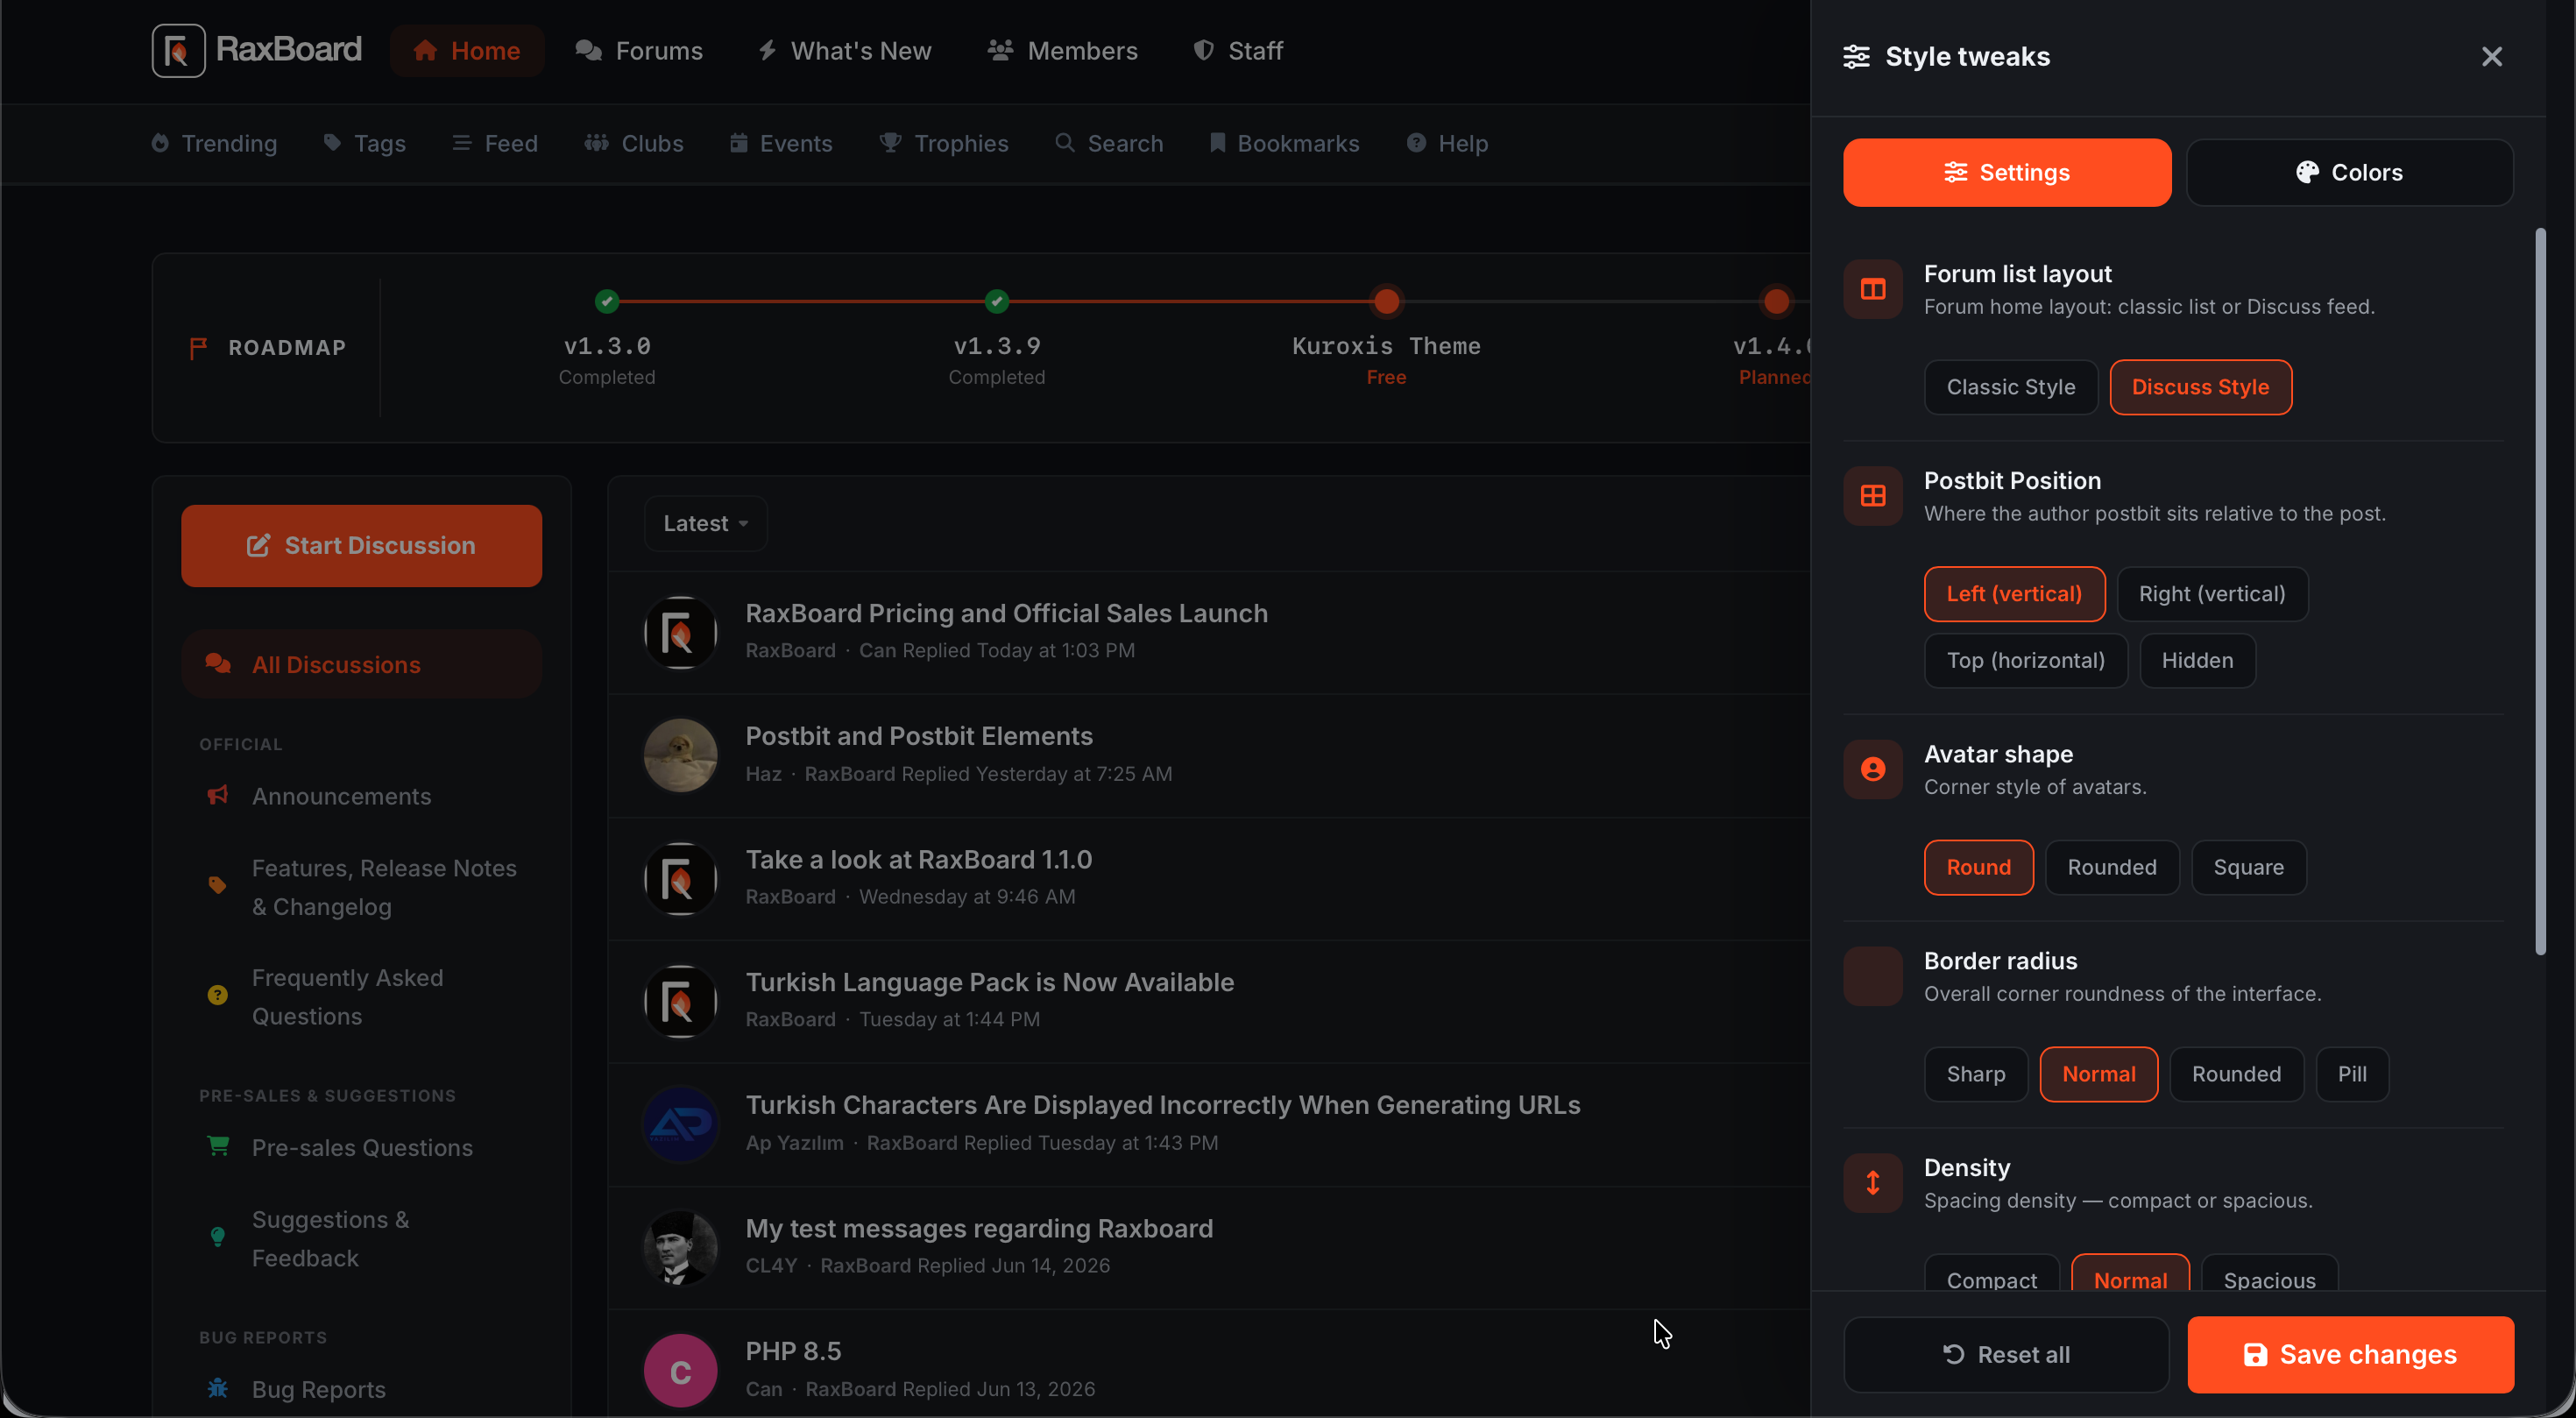
Task: Open the Announcements category
Action: click(x=341, y=796)
